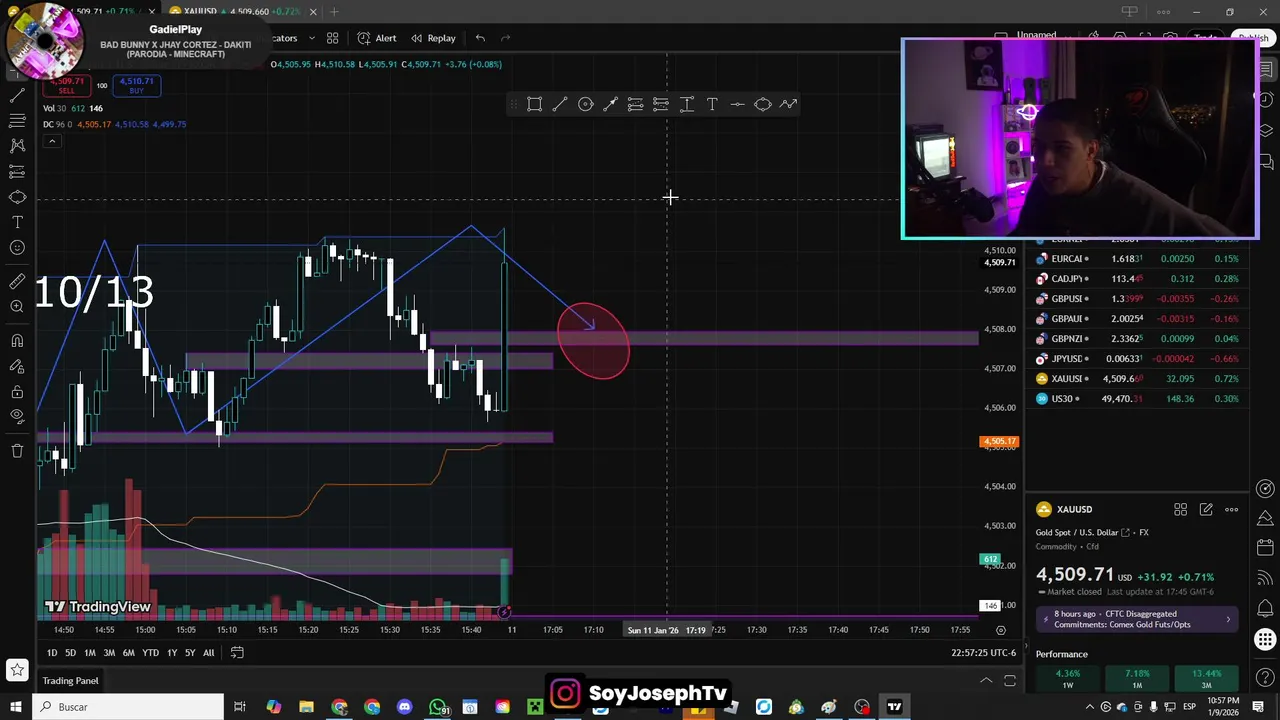The height and width of the screenshot is (720, 1280).
Task: Expand the Indicators favorites dropdown arrow
Action: coord(311,38)
